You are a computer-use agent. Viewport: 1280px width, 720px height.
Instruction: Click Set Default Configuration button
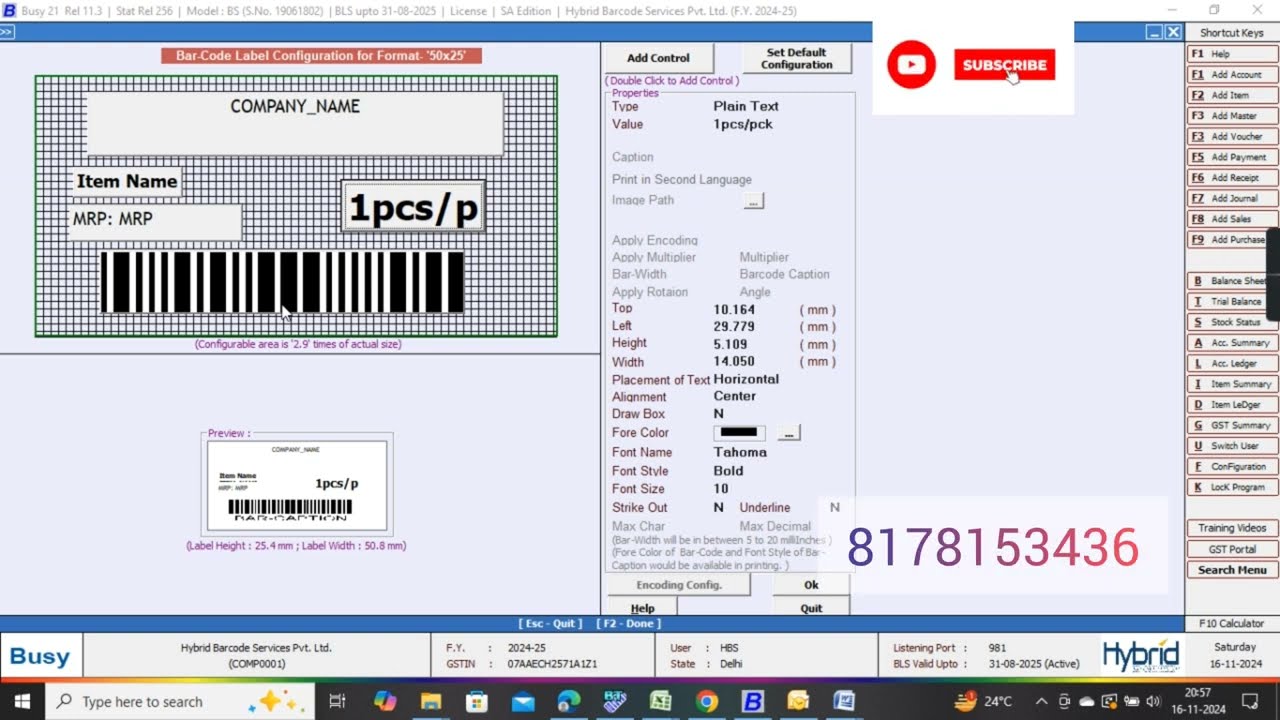(x=796, y=58)
